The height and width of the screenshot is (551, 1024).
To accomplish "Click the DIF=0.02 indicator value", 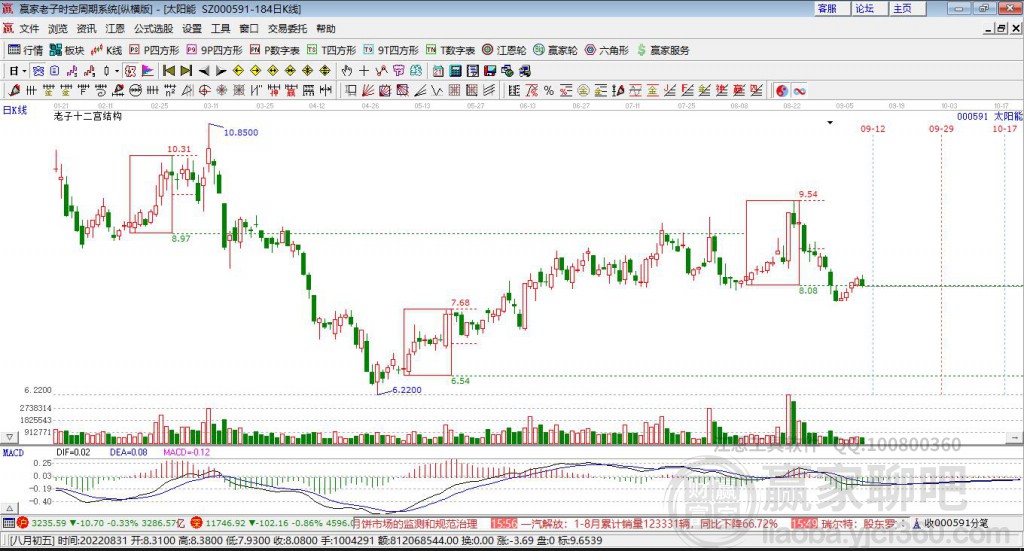I will tap(73, 452).
